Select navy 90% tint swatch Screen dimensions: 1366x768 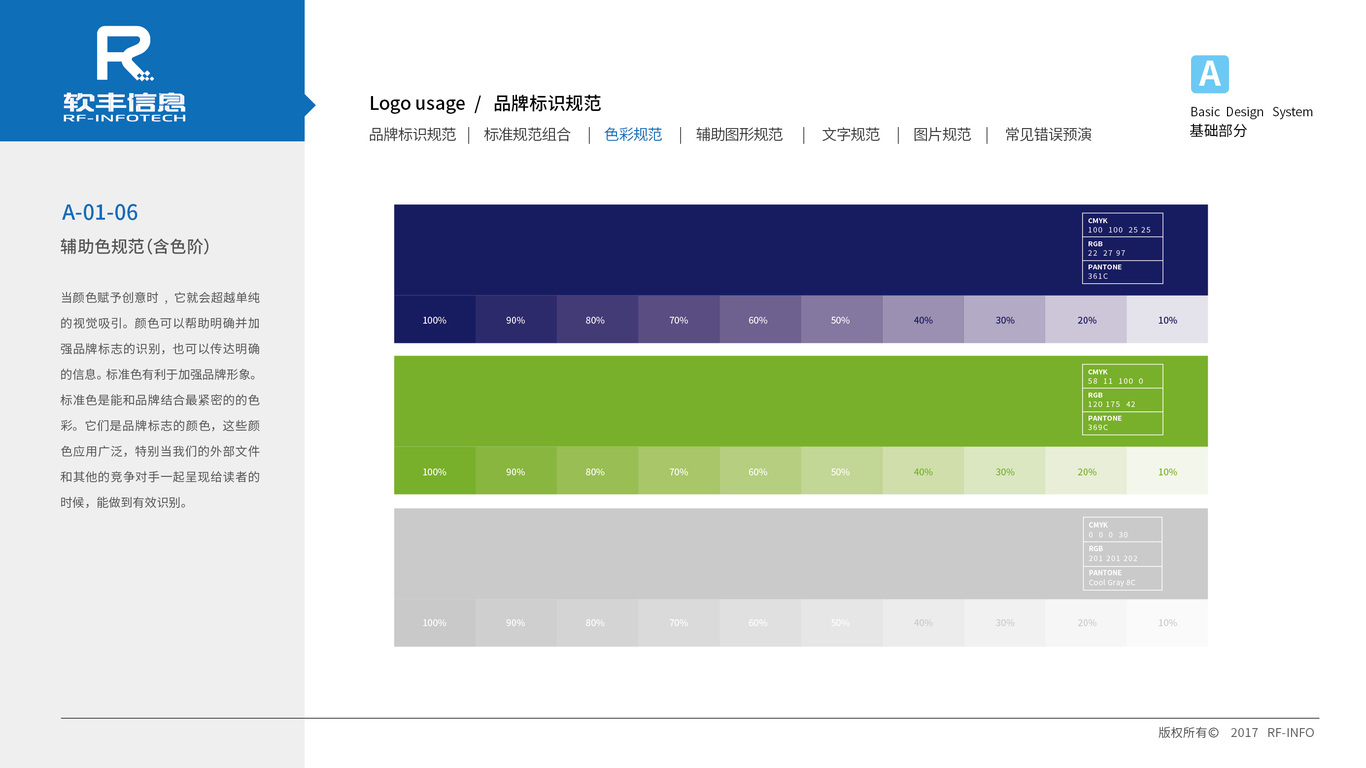tap(516, 320)
